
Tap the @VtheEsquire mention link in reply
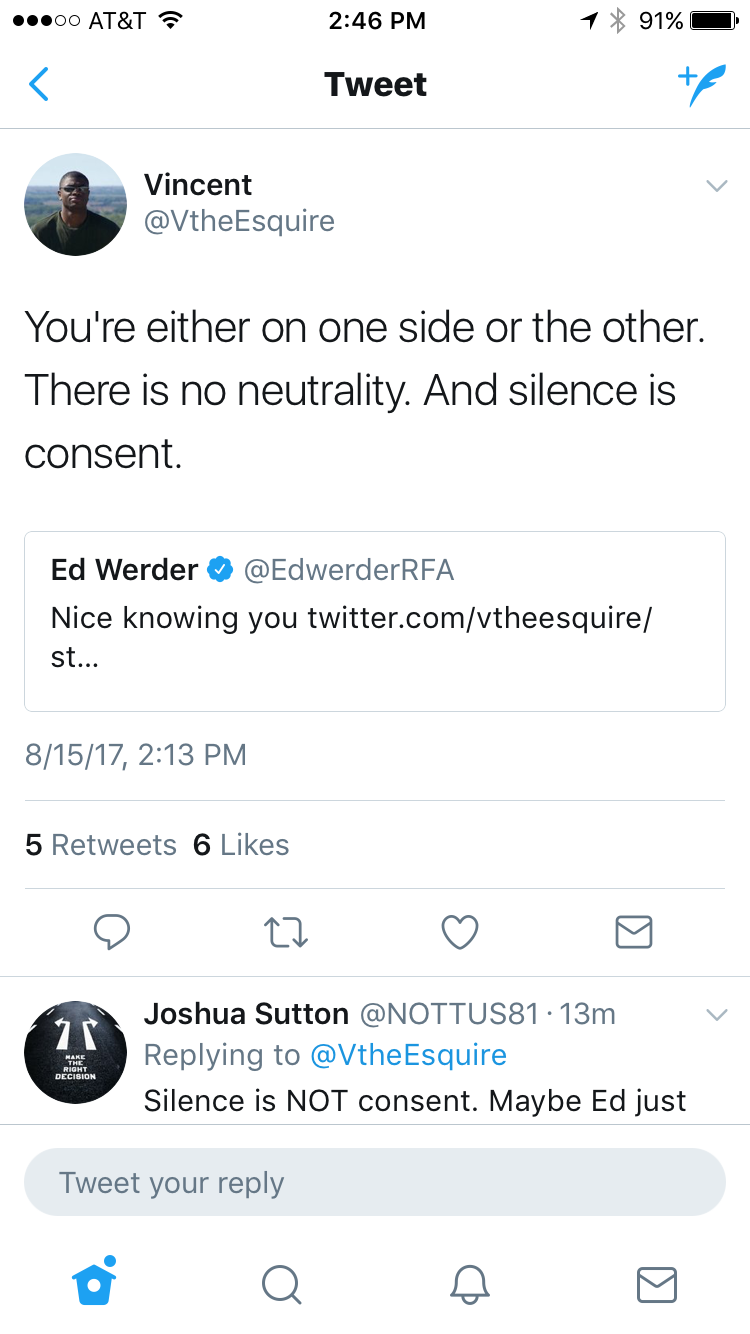(x=408, y=1055)
